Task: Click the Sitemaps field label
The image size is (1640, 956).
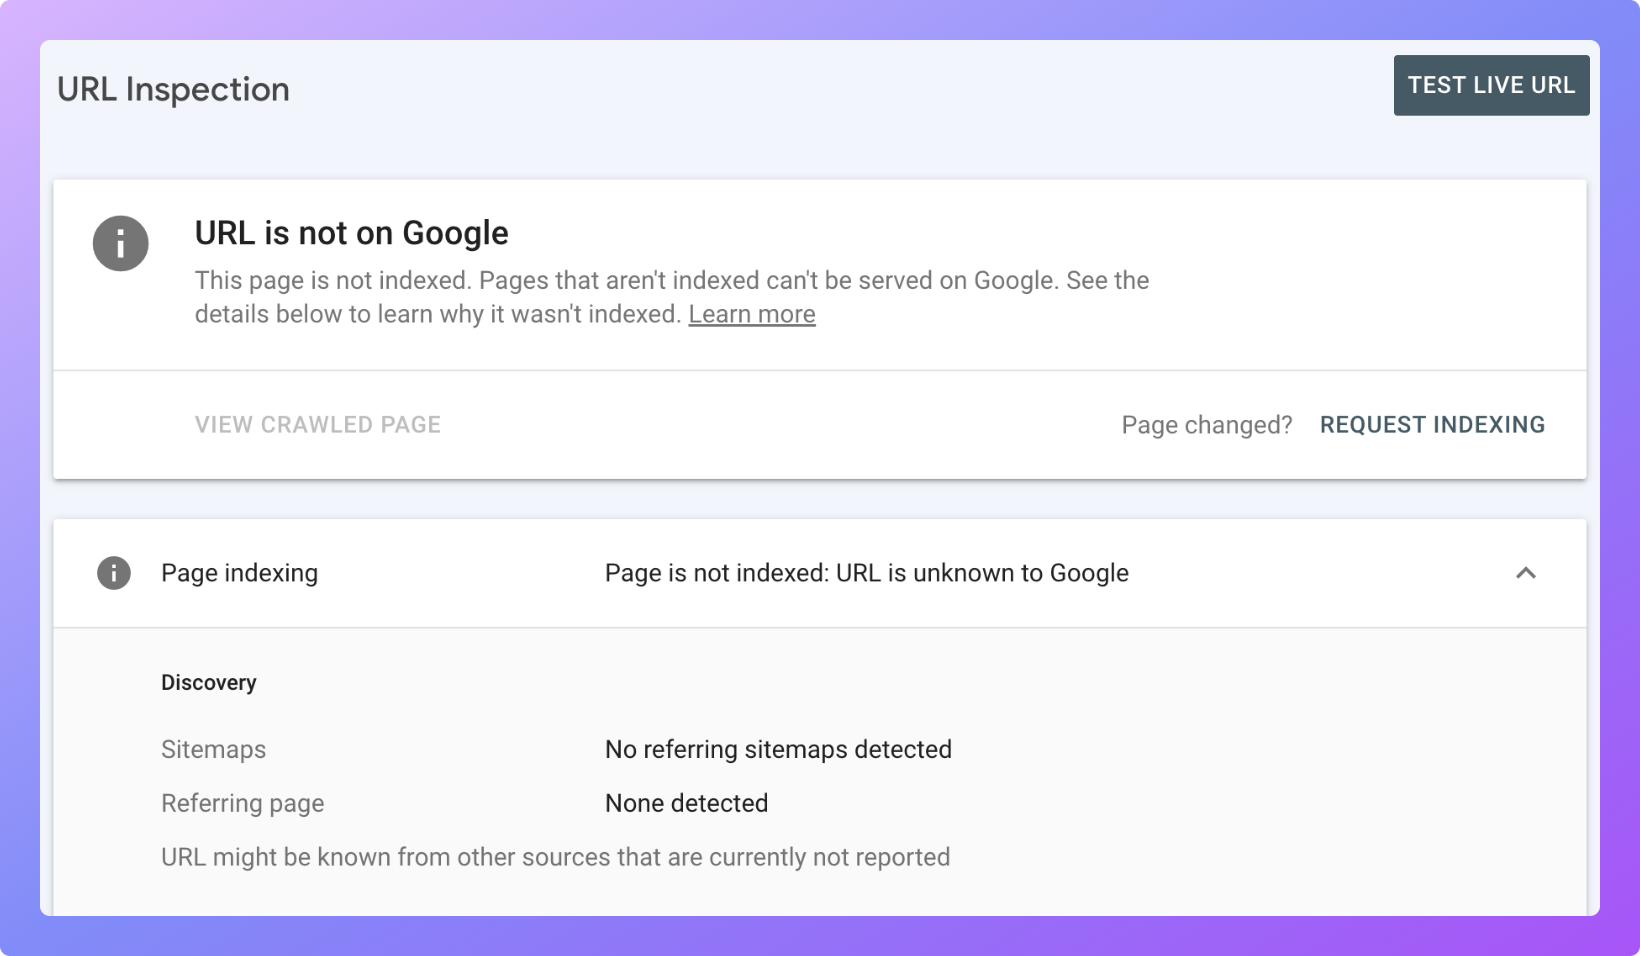Action: [213, 749]
